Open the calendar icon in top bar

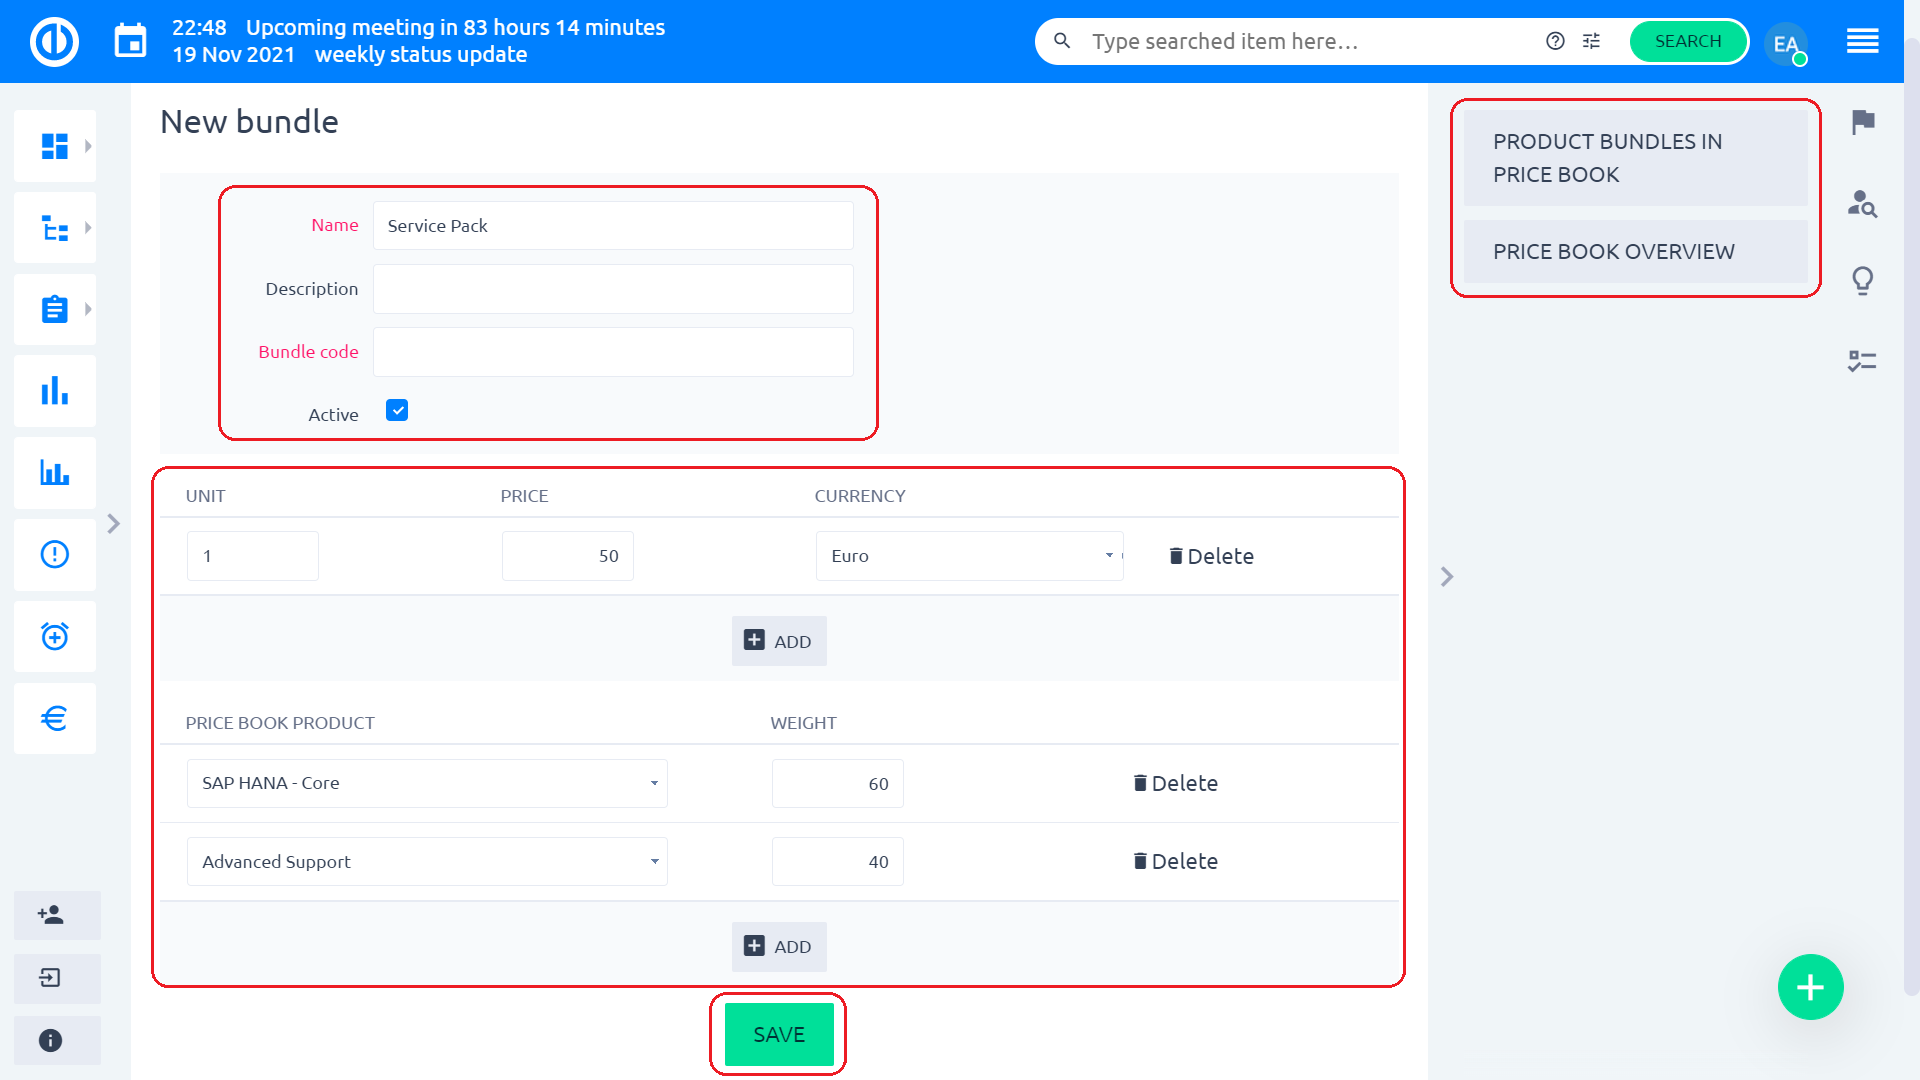pos(130,42)
